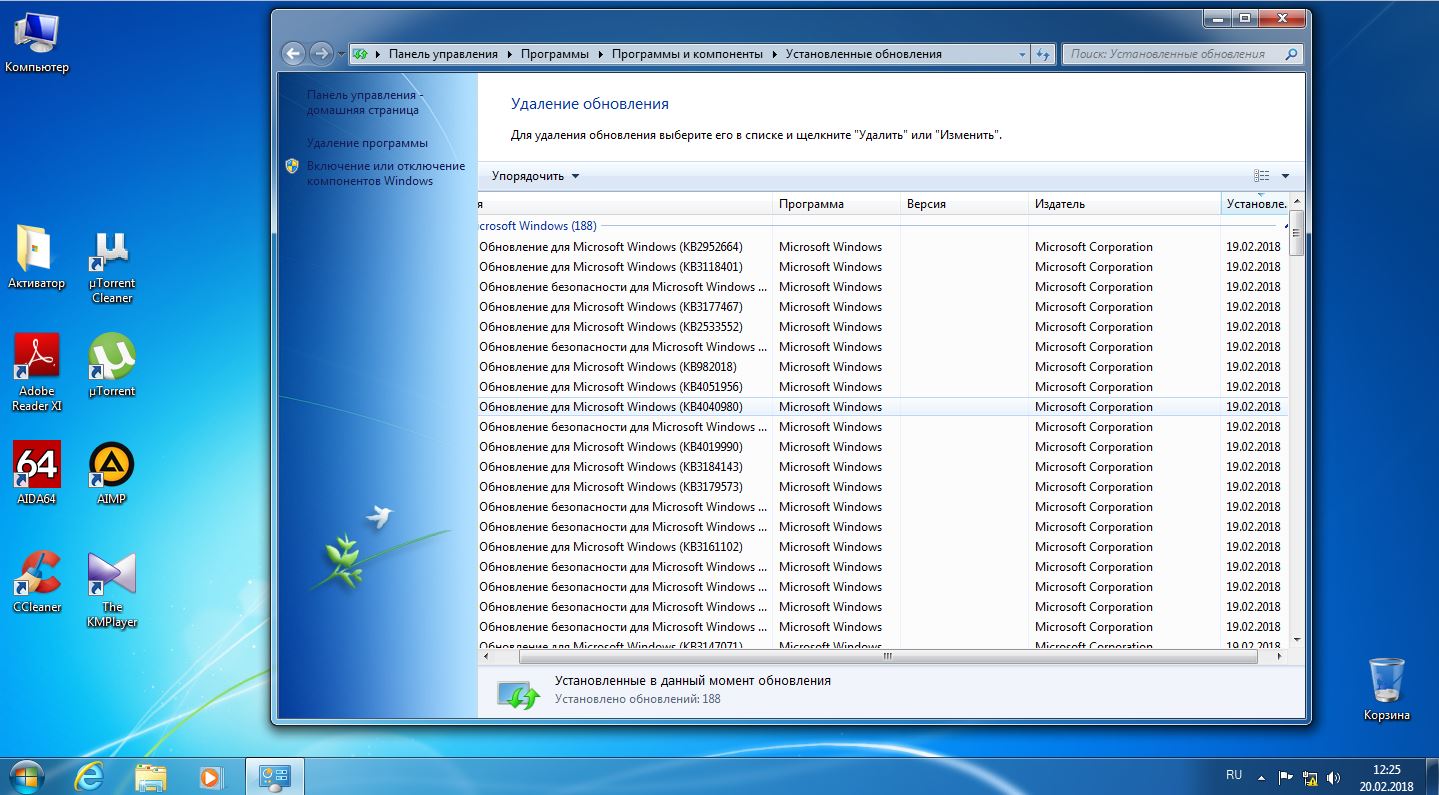Viewport: 1439px width, 795px height.
Task: Select the update row KB3184143
Action: [883, 467]
